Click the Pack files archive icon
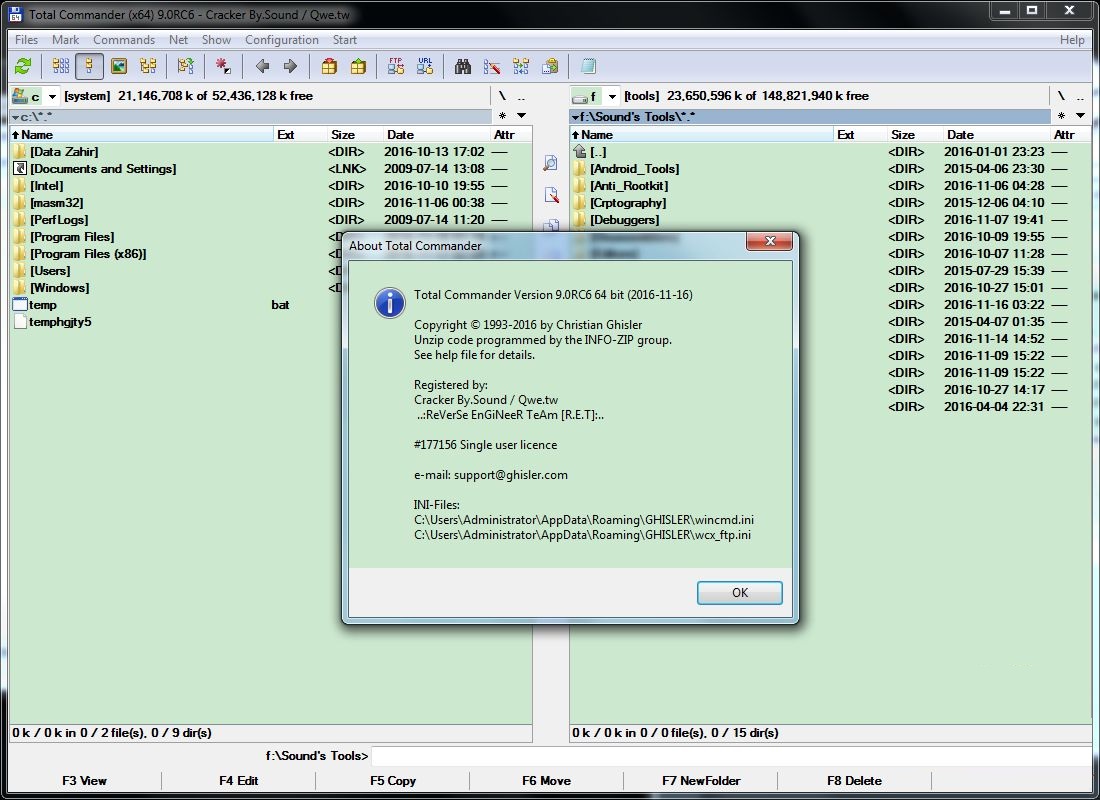1100x800 pixels. pyautogui.click(x=329, y=67)
